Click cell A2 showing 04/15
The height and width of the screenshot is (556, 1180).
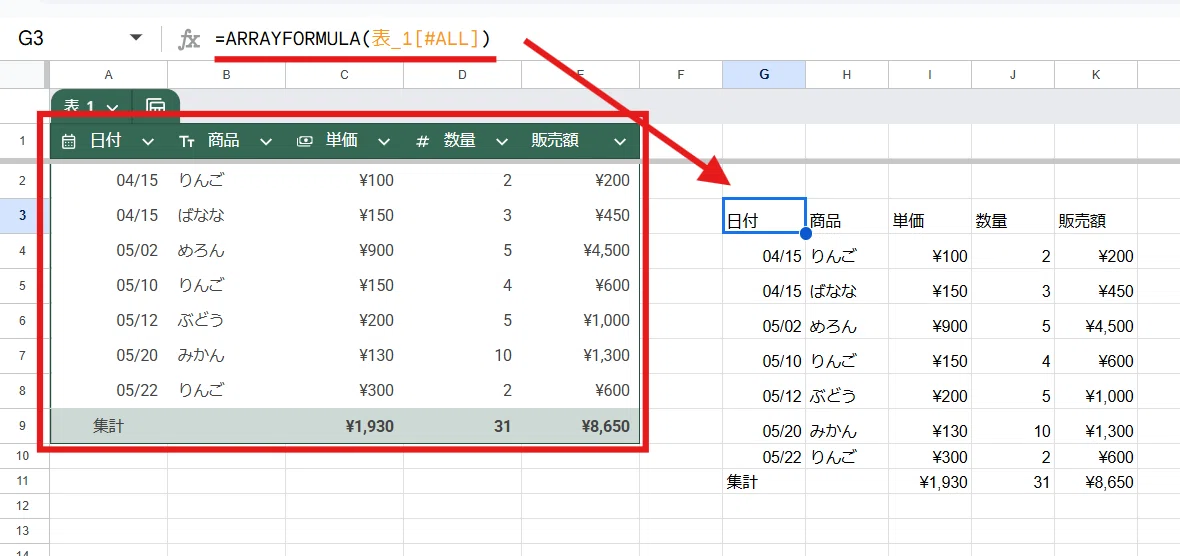tap(108, 181)
